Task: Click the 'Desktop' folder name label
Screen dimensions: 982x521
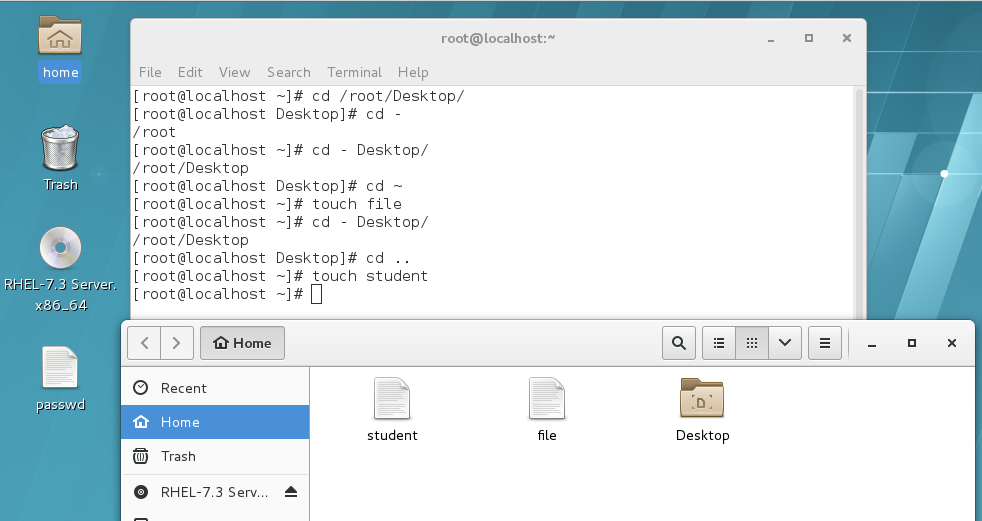Action: [702, 435]
